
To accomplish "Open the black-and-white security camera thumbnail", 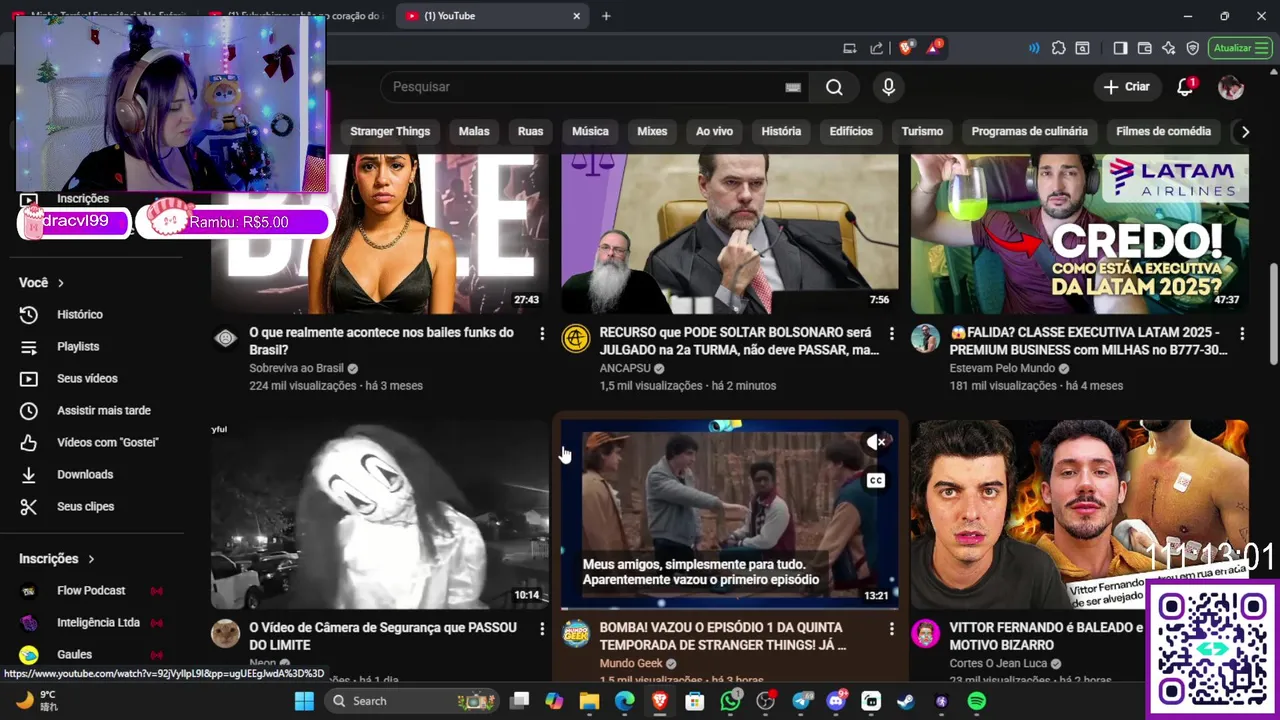I will pos(380,514).
